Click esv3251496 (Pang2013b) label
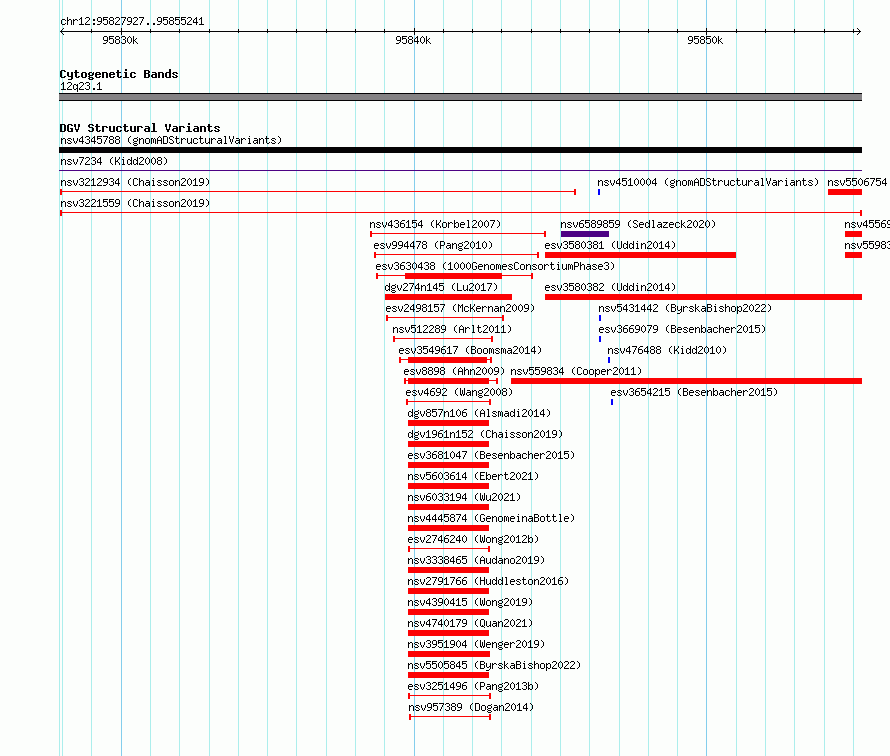 tap(473, 686)
